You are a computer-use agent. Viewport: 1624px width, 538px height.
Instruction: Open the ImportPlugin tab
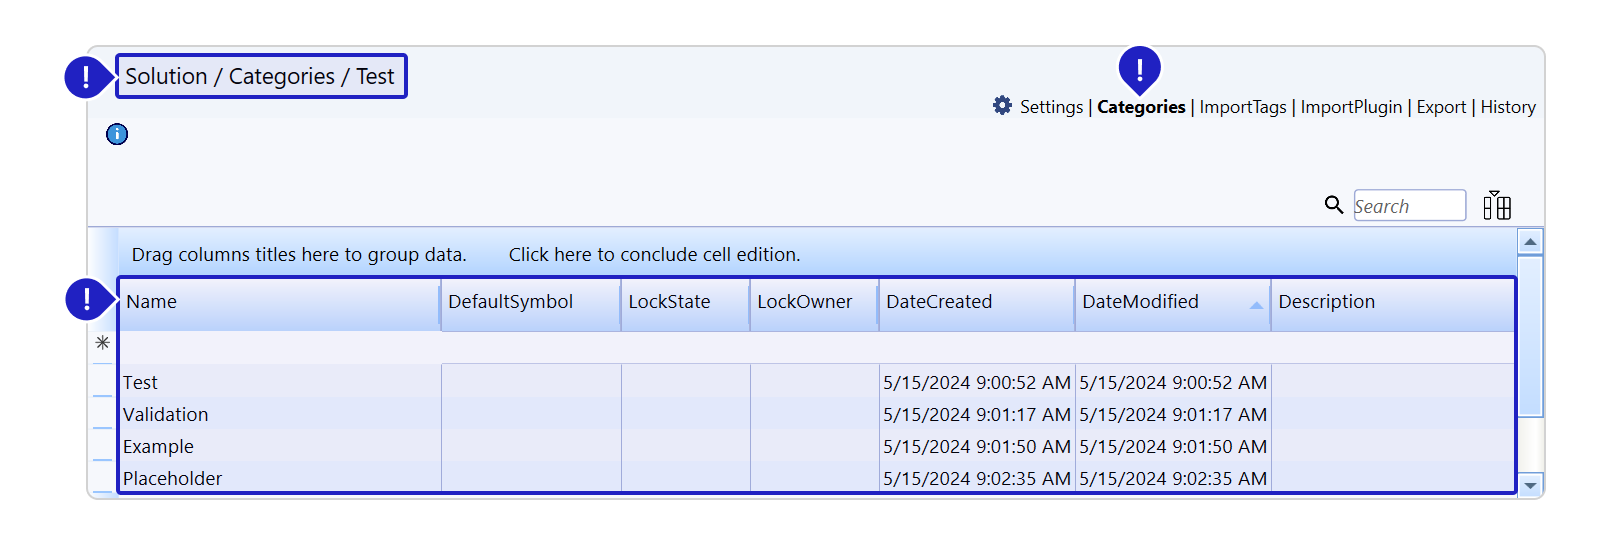coord(1351,107)
